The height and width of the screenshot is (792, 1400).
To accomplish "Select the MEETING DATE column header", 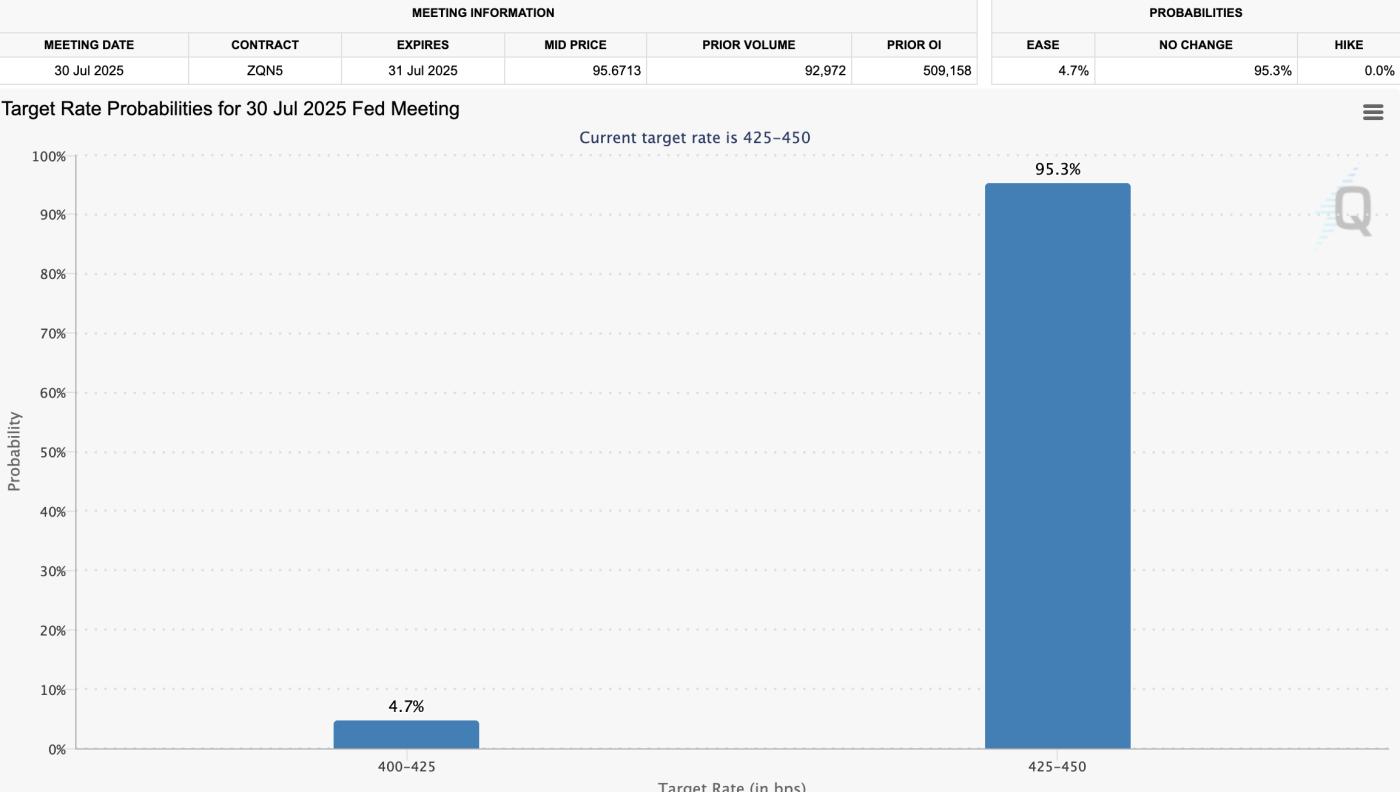I will click(x=88, y=44).
